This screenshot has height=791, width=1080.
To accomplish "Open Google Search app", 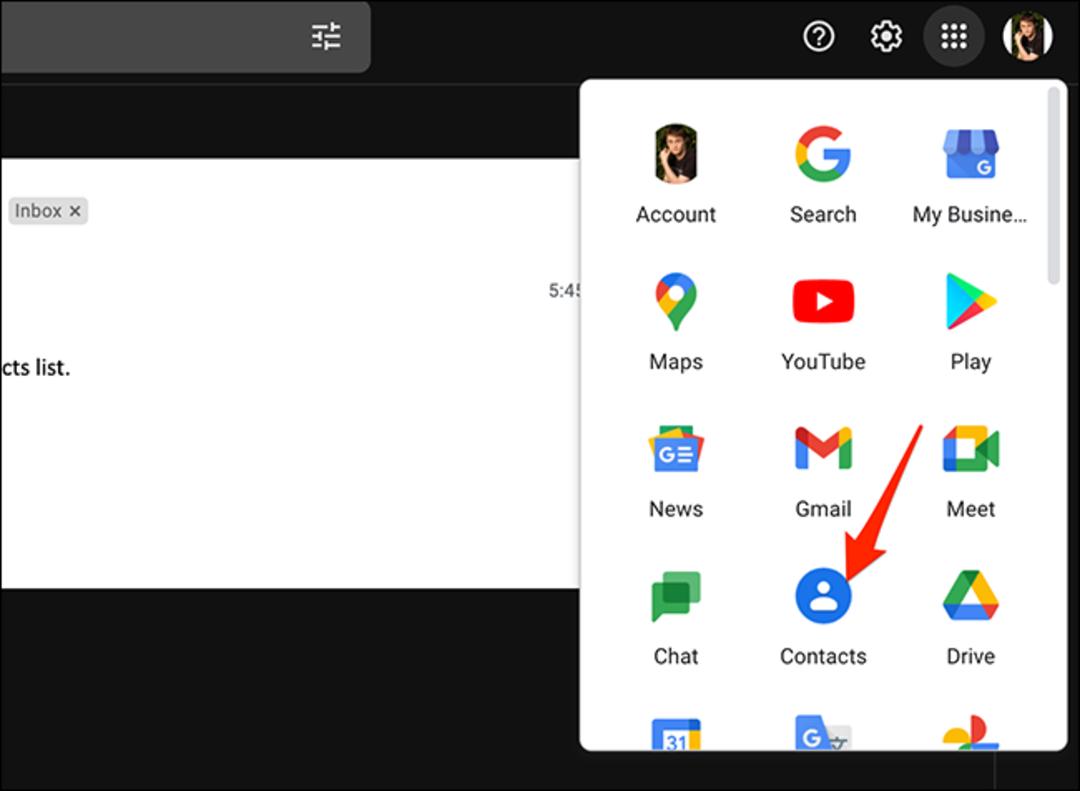I will pyautogui.click(x=823, y=176).
